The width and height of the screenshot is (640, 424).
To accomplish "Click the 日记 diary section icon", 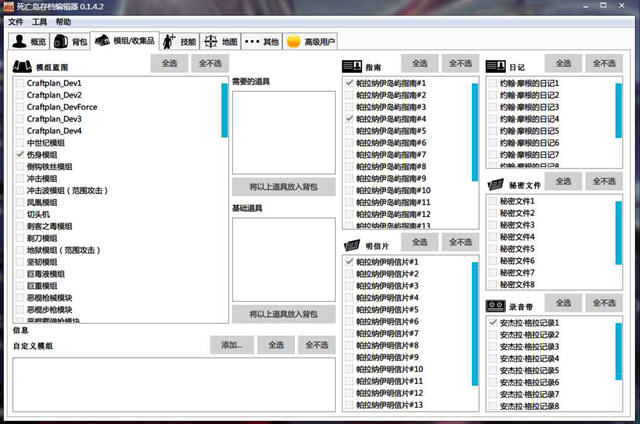I will 496,66.
